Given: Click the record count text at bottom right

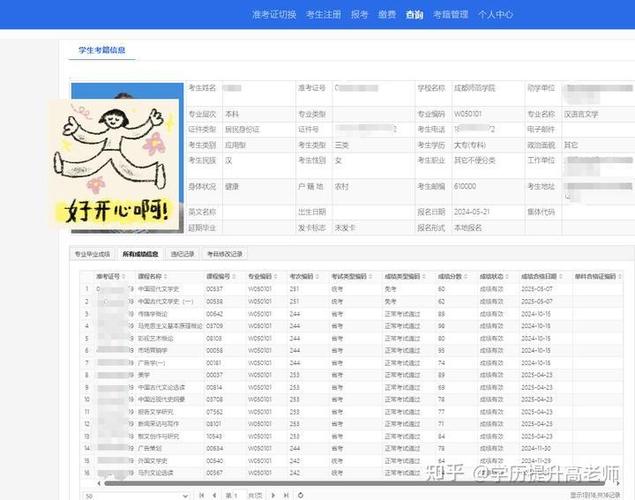Looking at the screenshot, I should [x=595, y=495].
